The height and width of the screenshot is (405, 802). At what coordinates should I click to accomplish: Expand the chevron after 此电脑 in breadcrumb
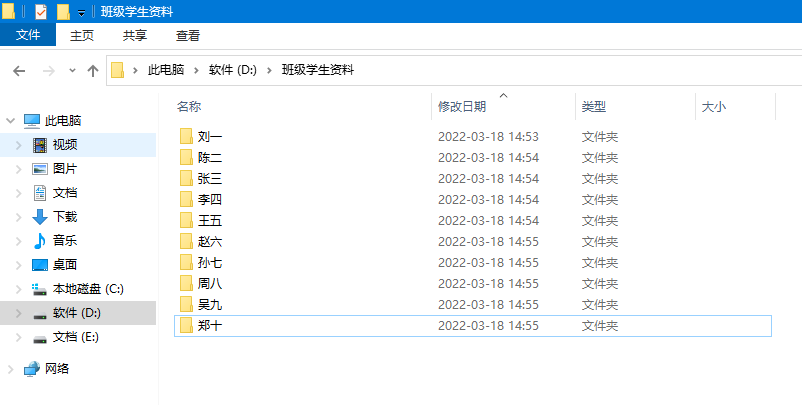196,71
